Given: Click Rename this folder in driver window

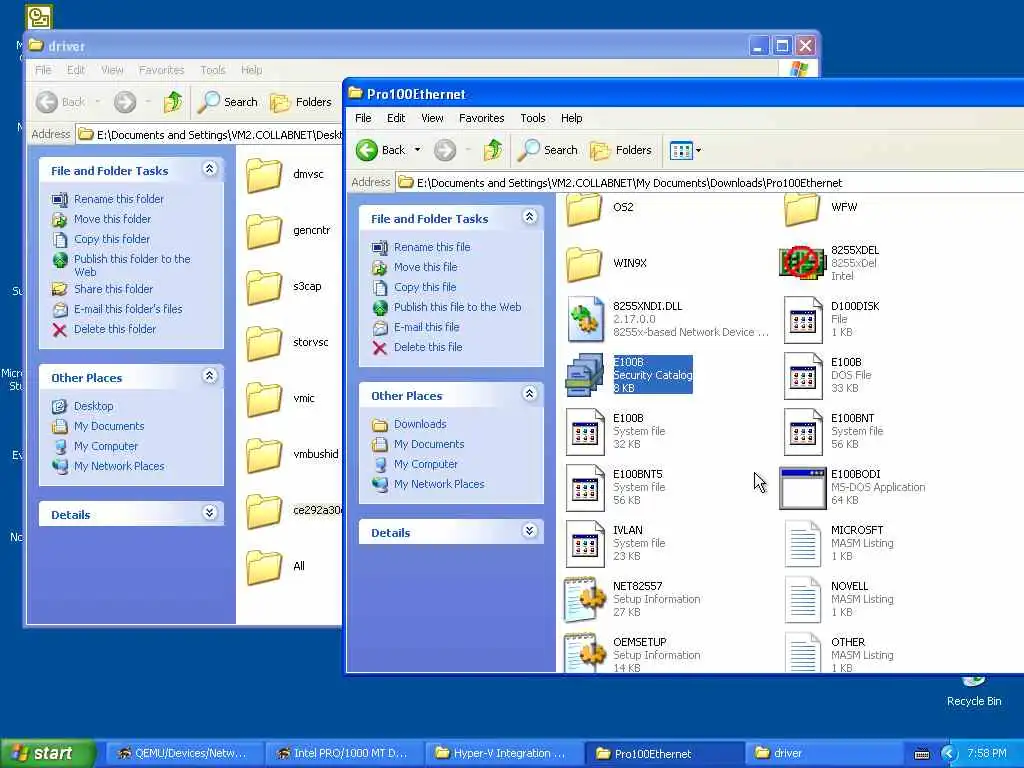Looking at the screenshot, I should 118,199.
